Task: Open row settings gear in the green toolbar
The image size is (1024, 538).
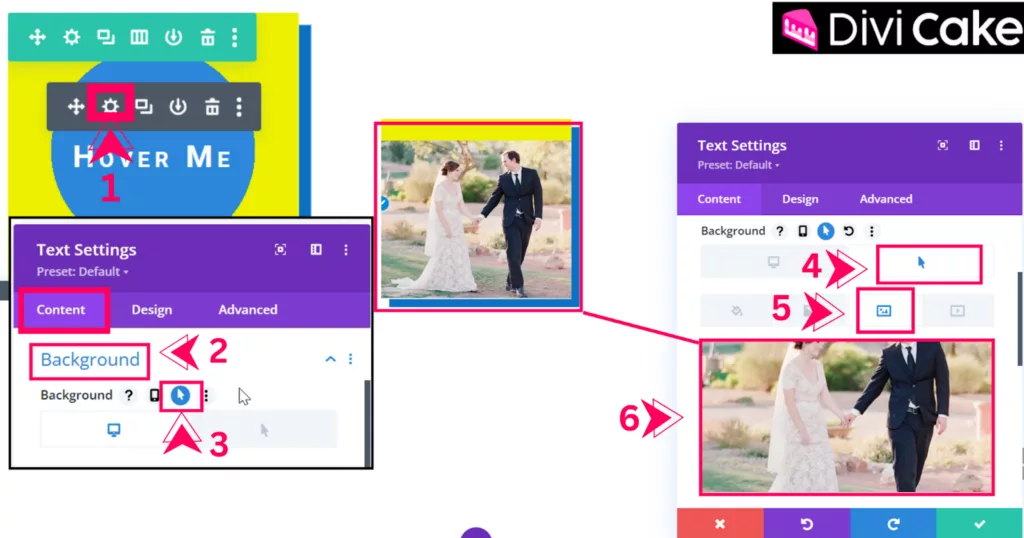Action: tap(71, 37)
